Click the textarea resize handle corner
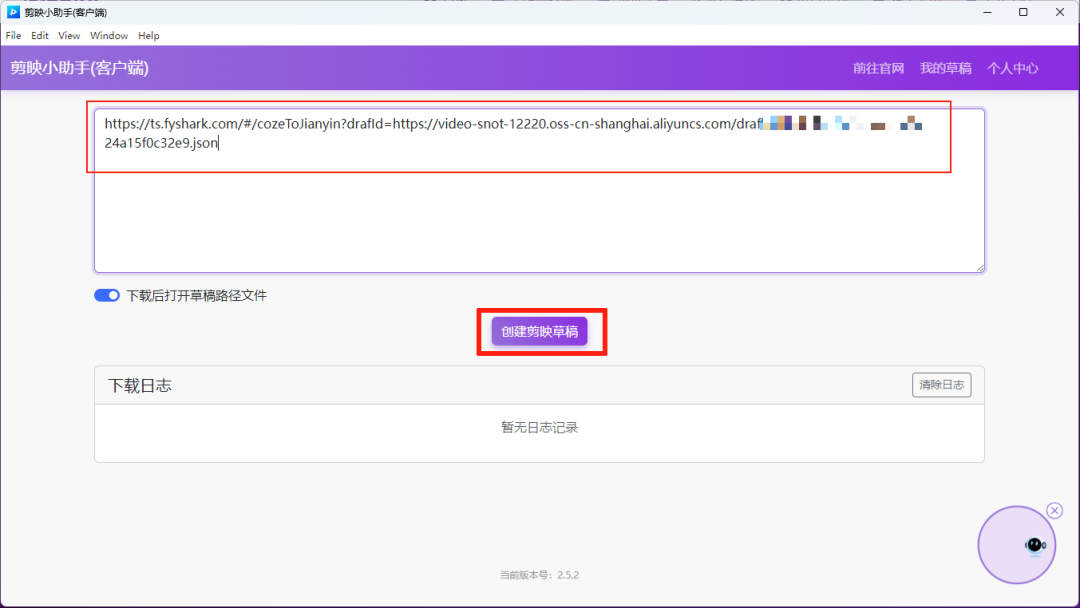 point(980,268)
